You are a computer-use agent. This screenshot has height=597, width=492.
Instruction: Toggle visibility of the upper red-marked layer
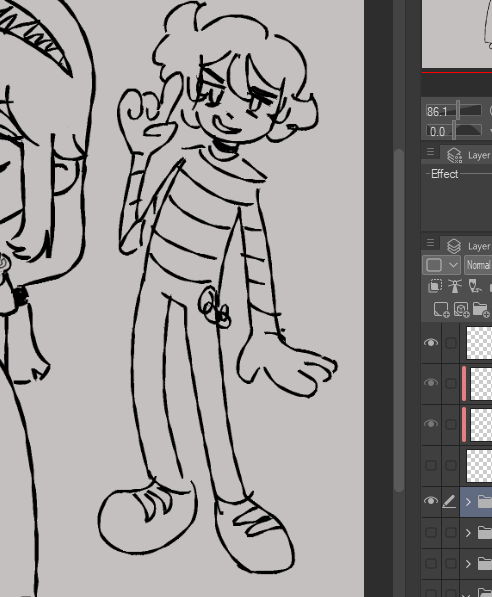coord(431,383)
